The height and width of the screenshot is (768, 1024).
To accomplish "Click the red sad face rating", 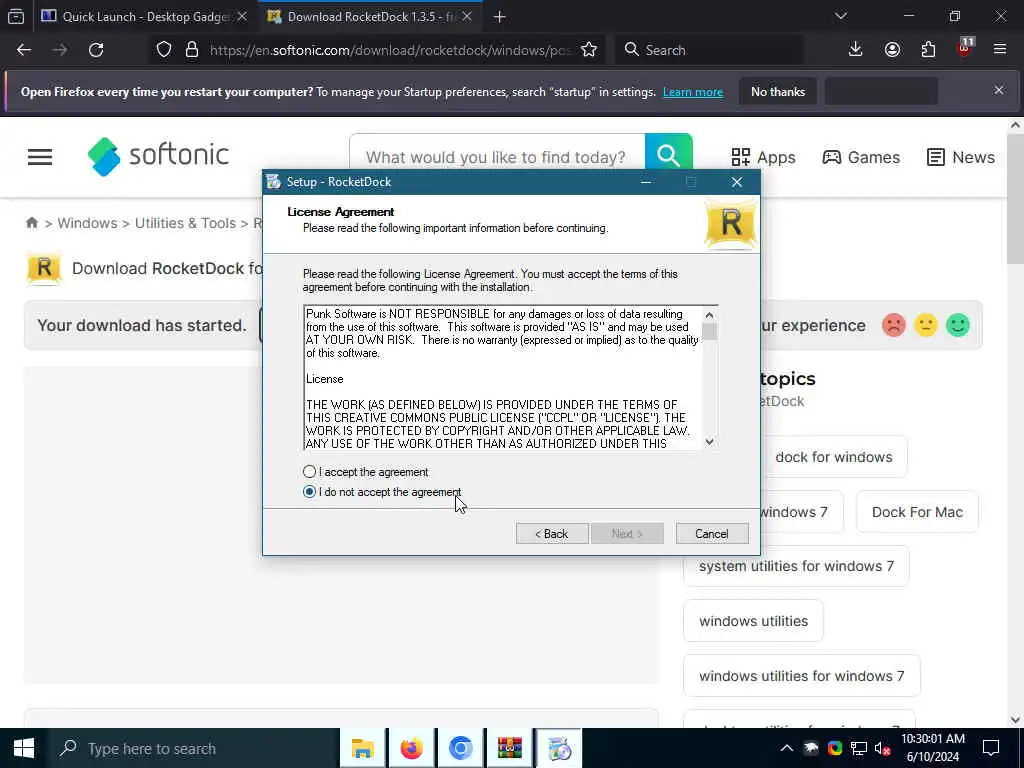I will pyautogui.click(x=893, y=325).
